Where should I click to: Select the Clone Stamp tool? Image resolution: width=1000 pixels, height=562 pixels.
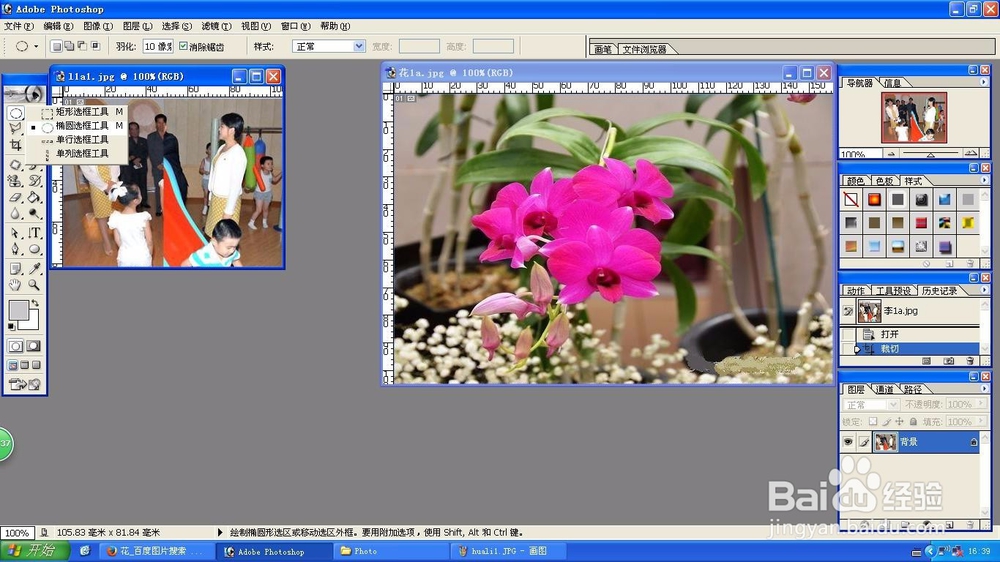pos(16,181)
